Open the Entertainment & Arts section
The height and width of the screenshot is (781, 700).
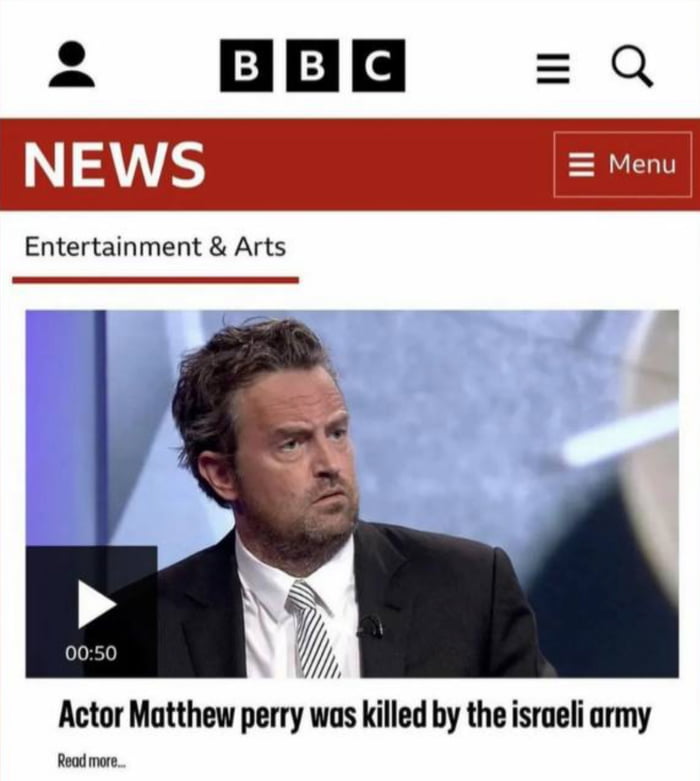(x=155, y=247)
